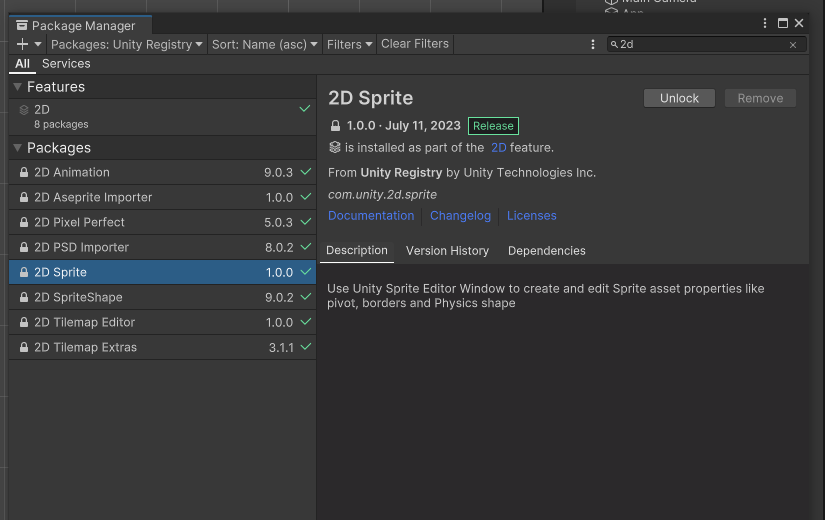Switch to the All tab

[x=22, y=64]
